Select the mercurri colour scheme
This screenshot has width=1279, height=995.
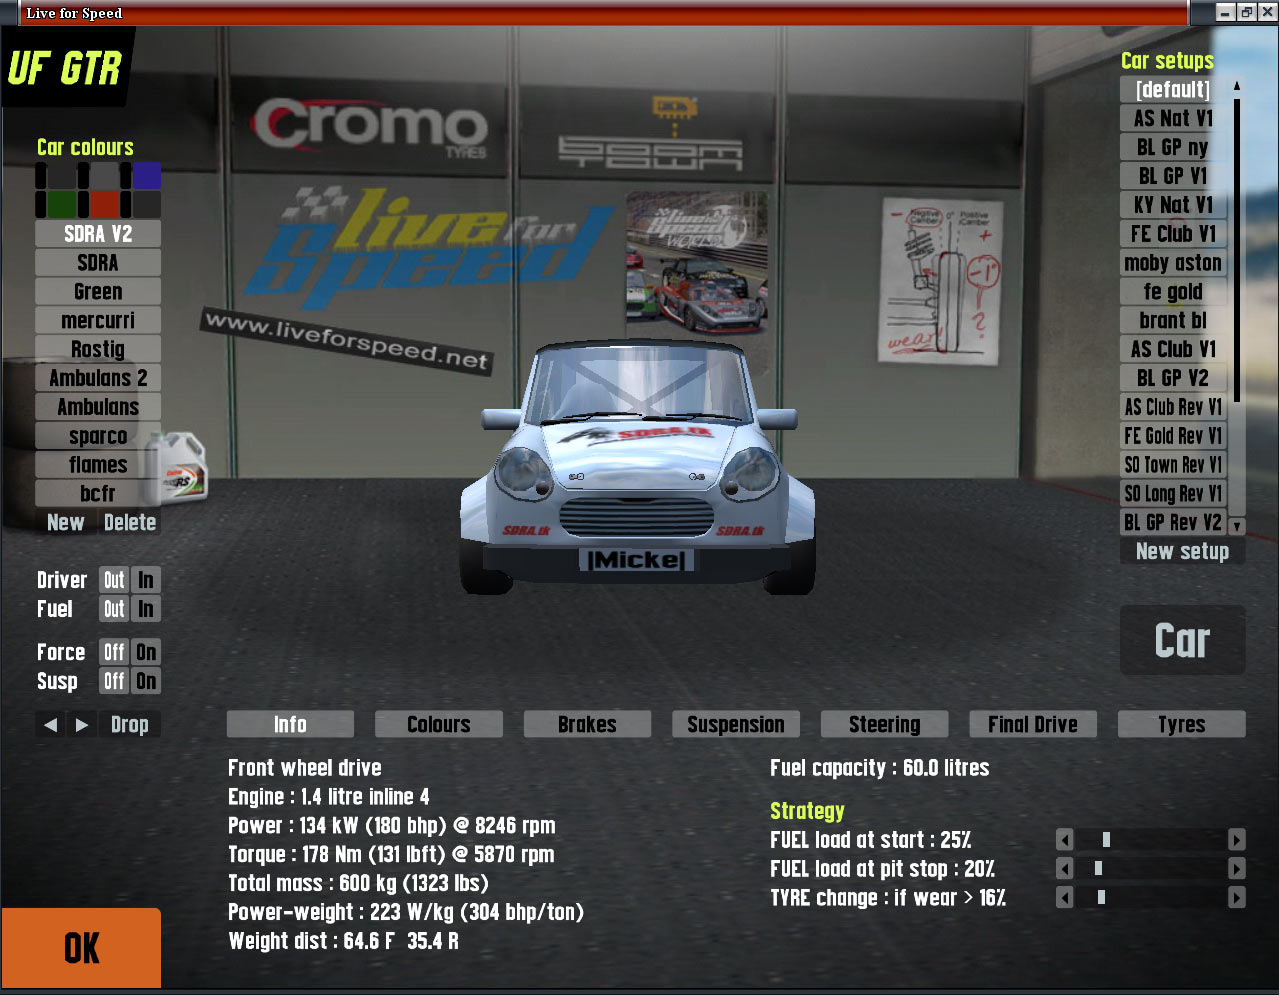(x=98, y=321)
